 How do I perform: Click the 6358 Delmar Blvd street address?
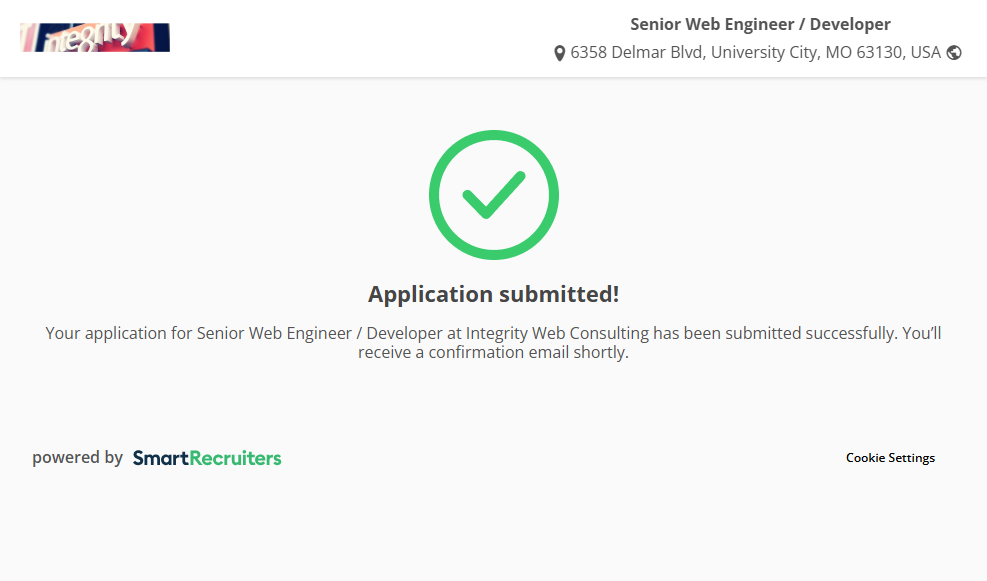tap(638, 52)
